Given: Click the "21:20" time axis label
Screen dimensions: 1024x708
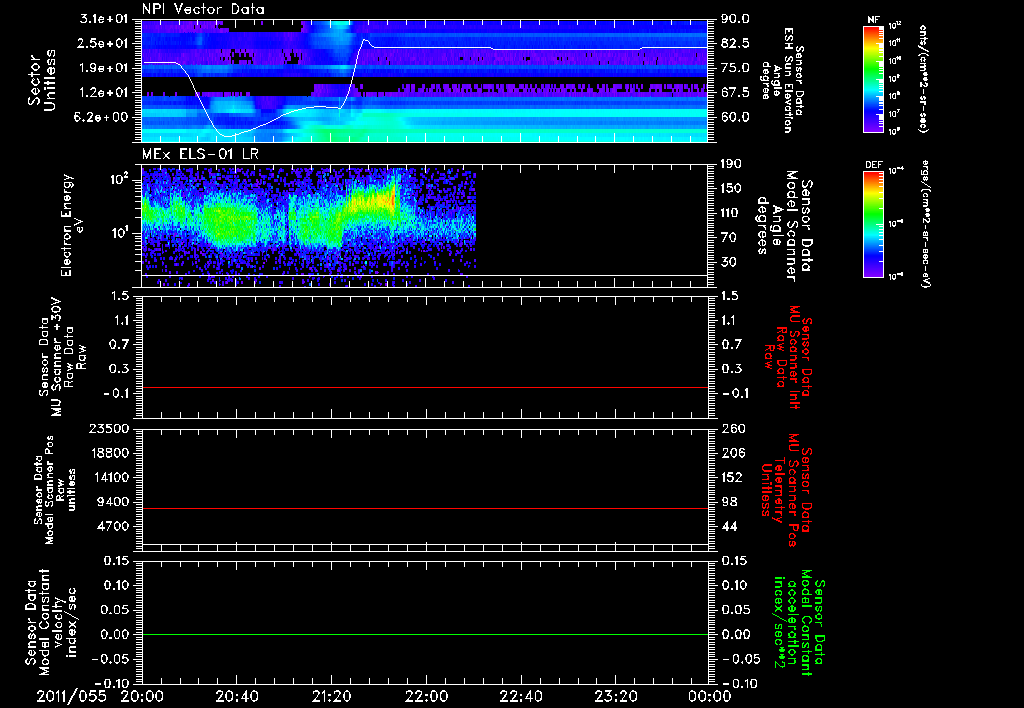Looking at the screenshot, I should tap(331, 696).
